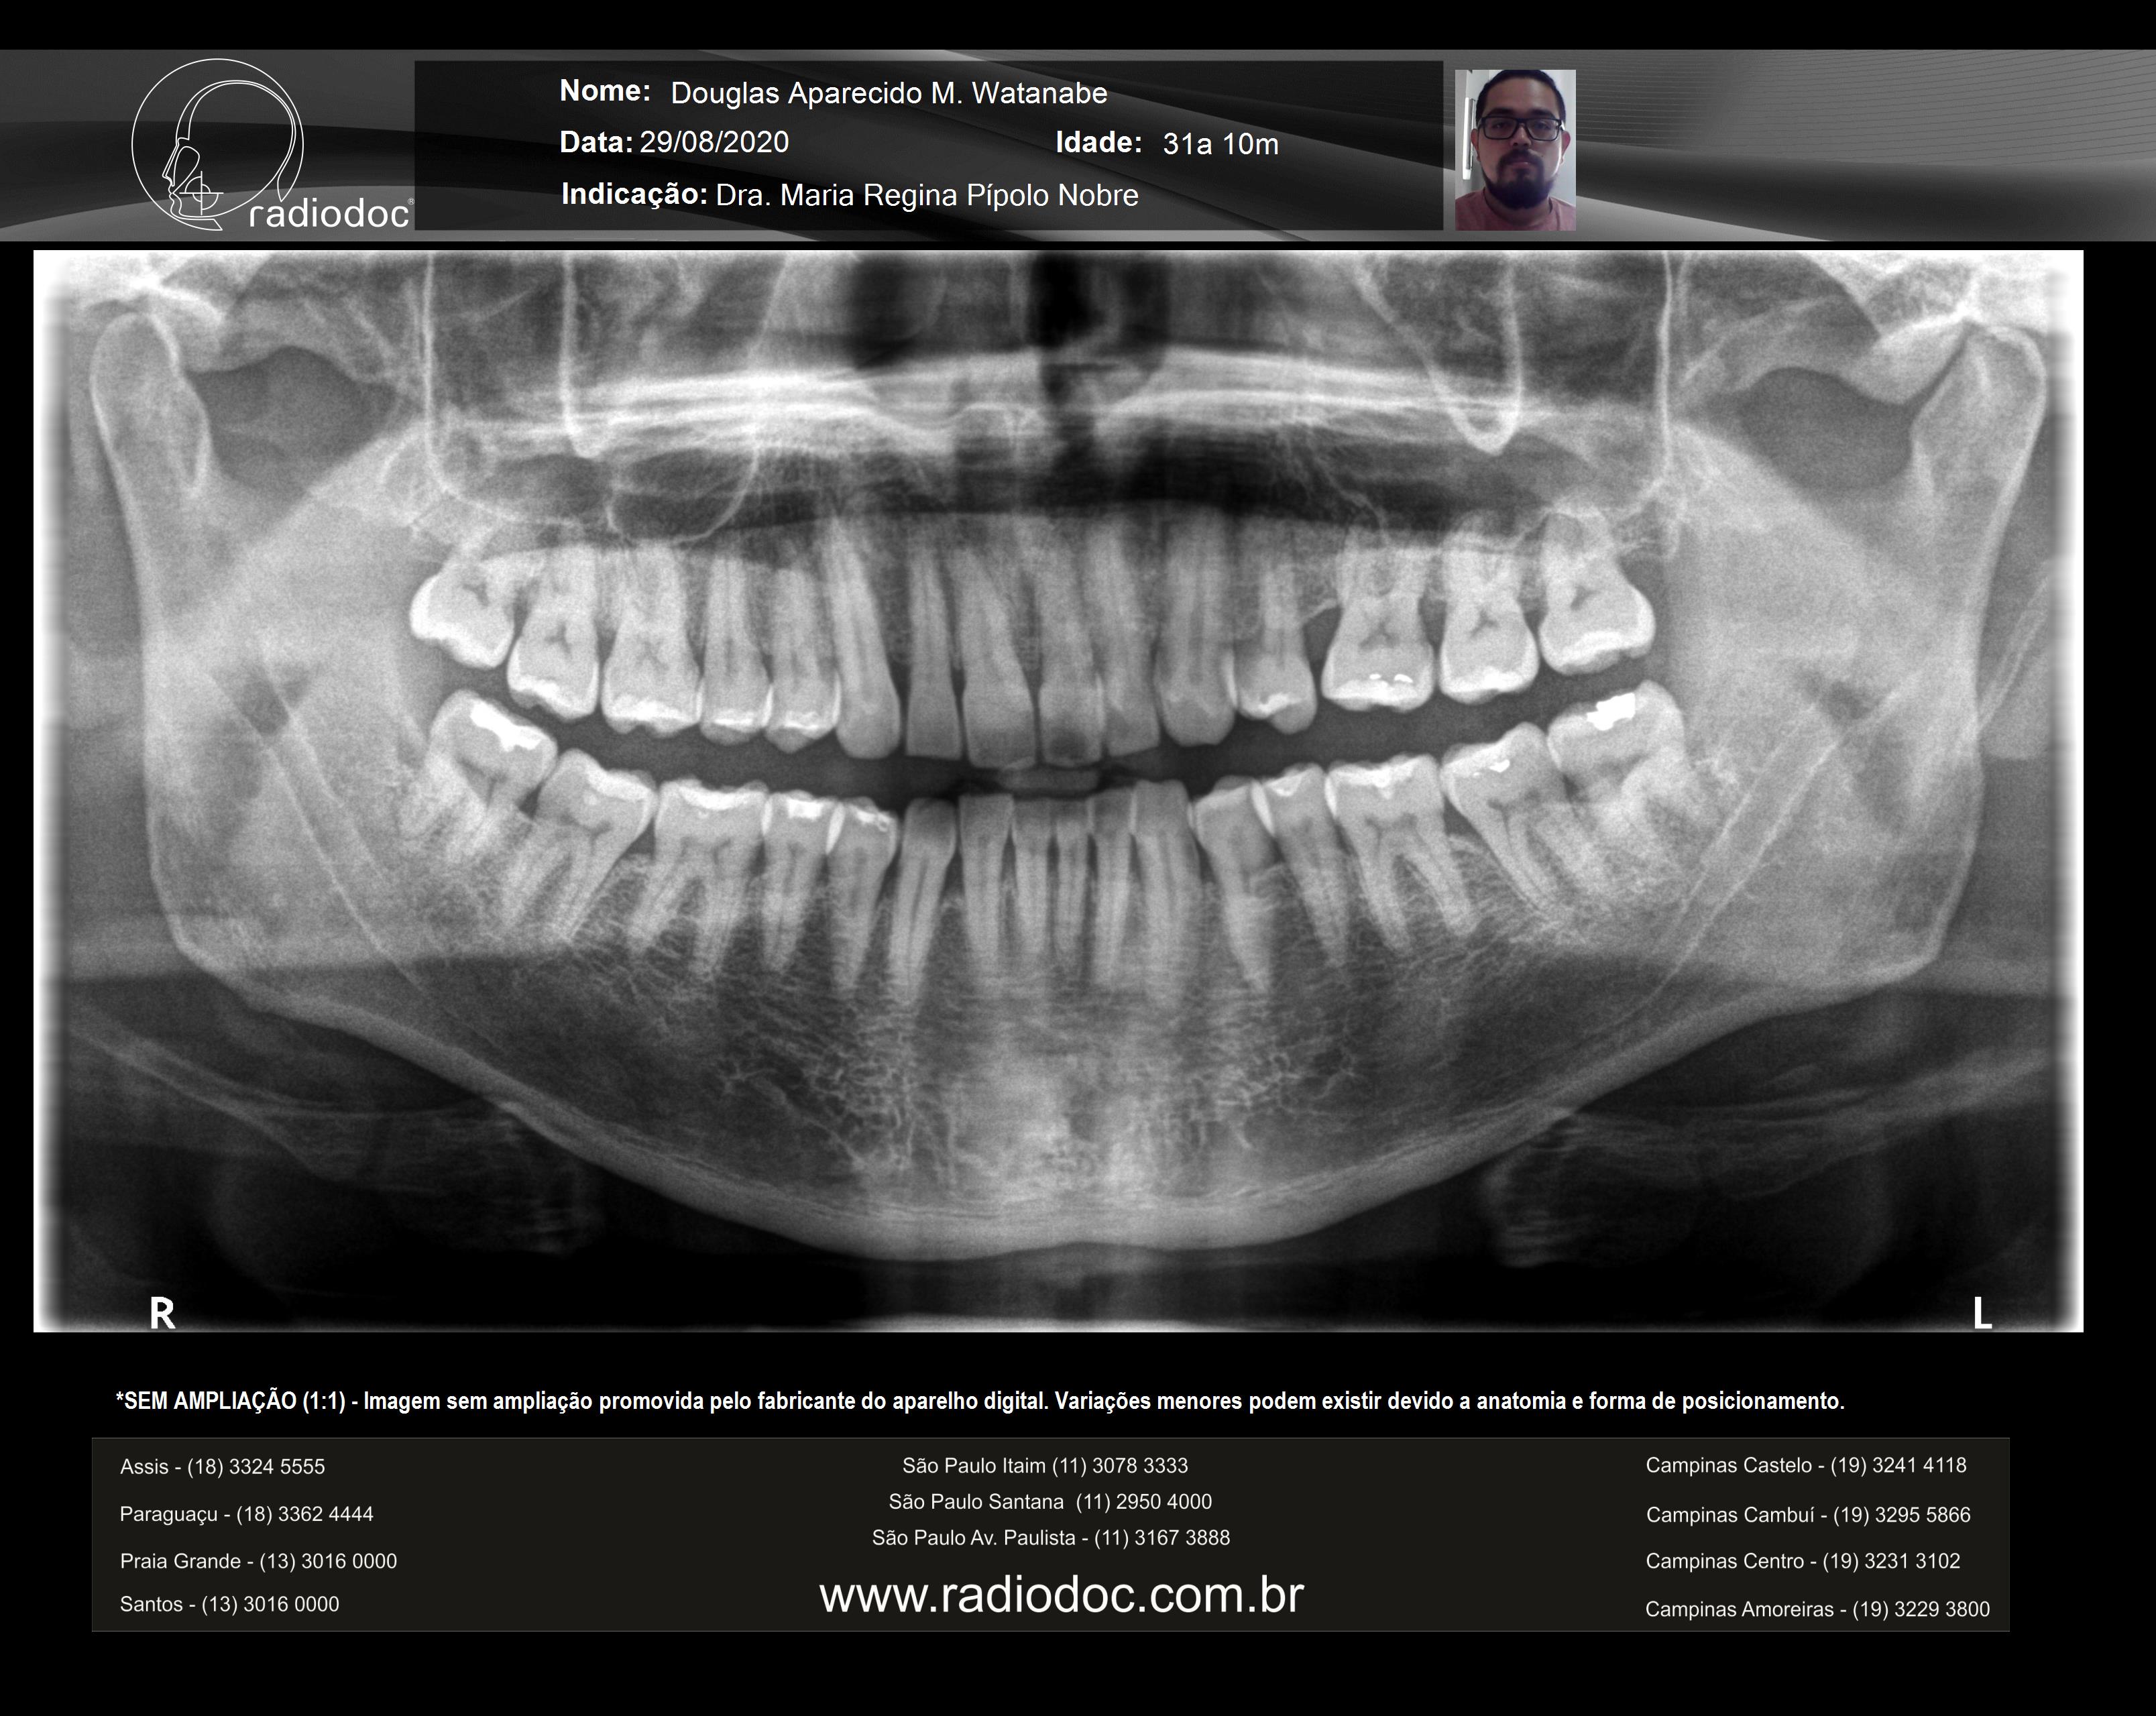Click the Paraguaçu phone number entry

click(x=246, y=1514)
